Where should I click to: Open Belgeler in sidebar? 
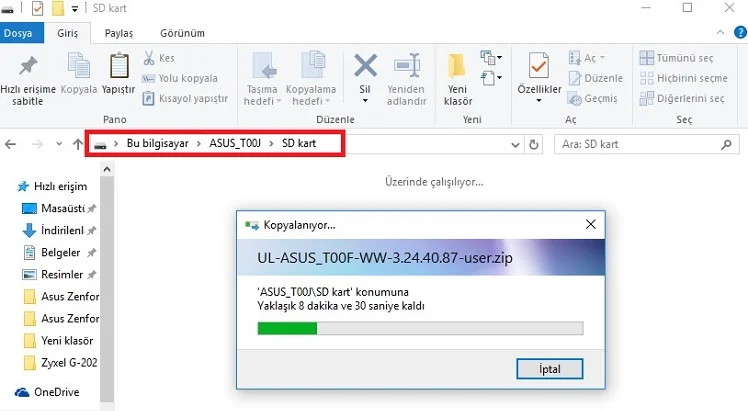click(59, 252)
